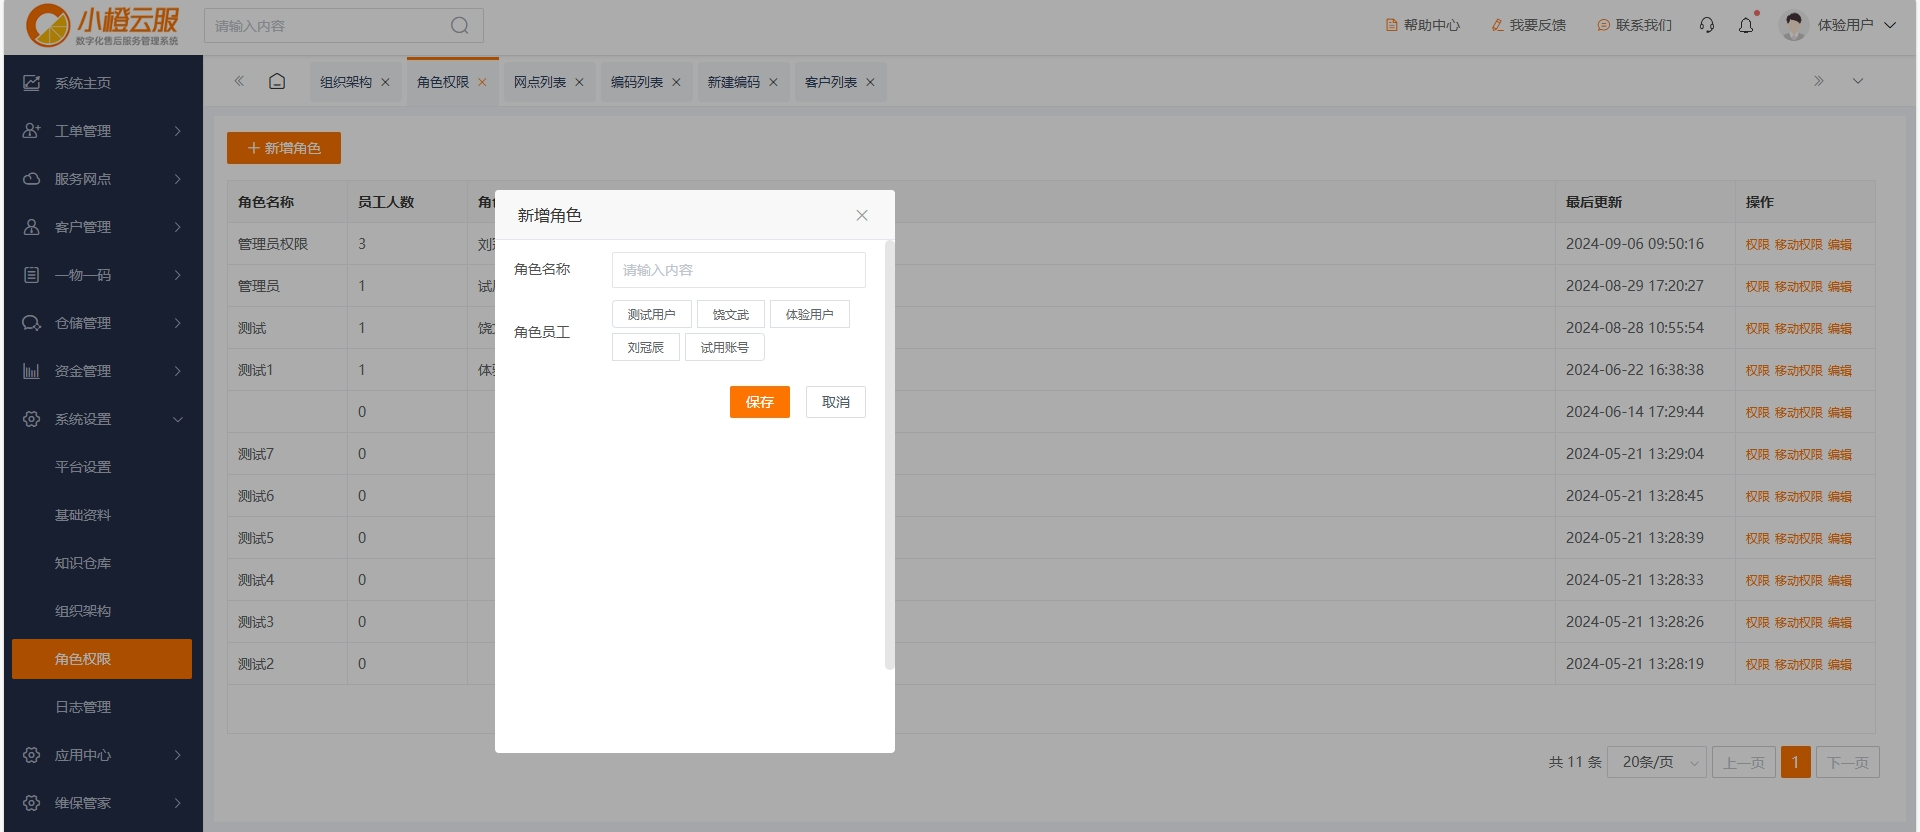Switch to the 组织架构 tab

[345, 82]
